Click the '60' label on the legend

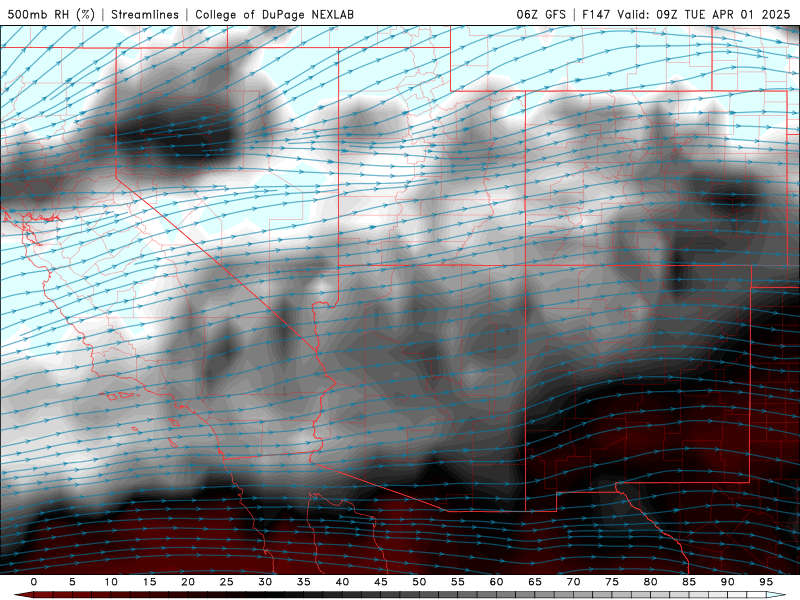coord(496,582)
